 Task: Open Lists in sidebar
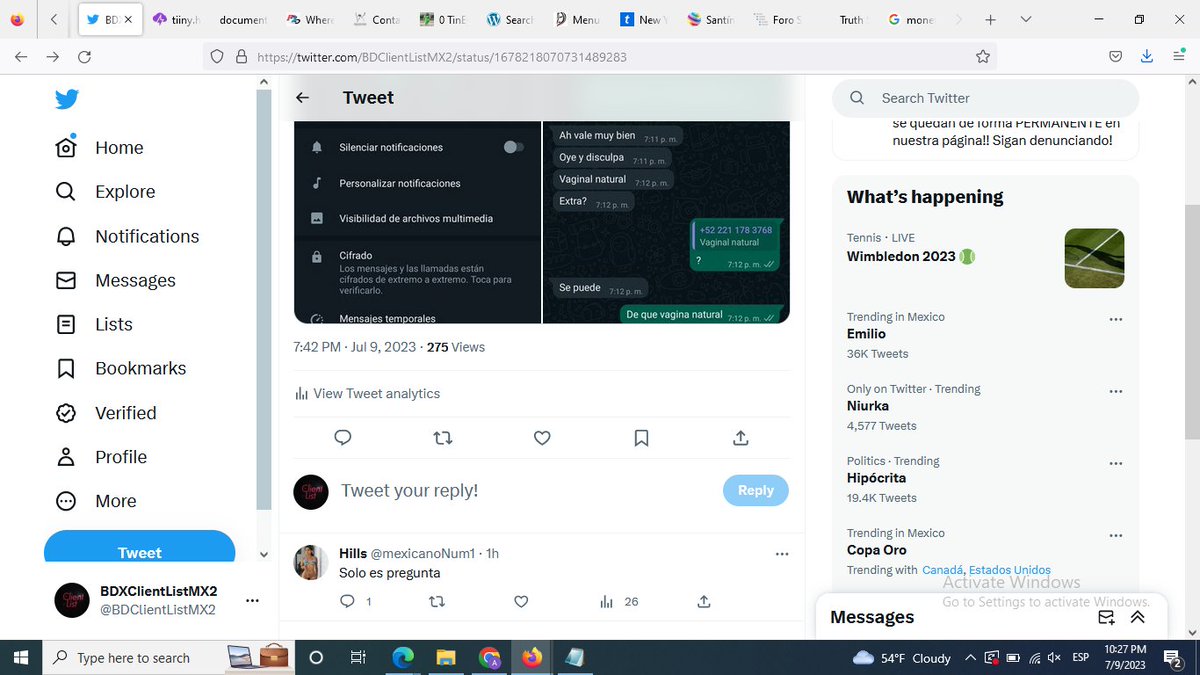click(x=95, y=324)
